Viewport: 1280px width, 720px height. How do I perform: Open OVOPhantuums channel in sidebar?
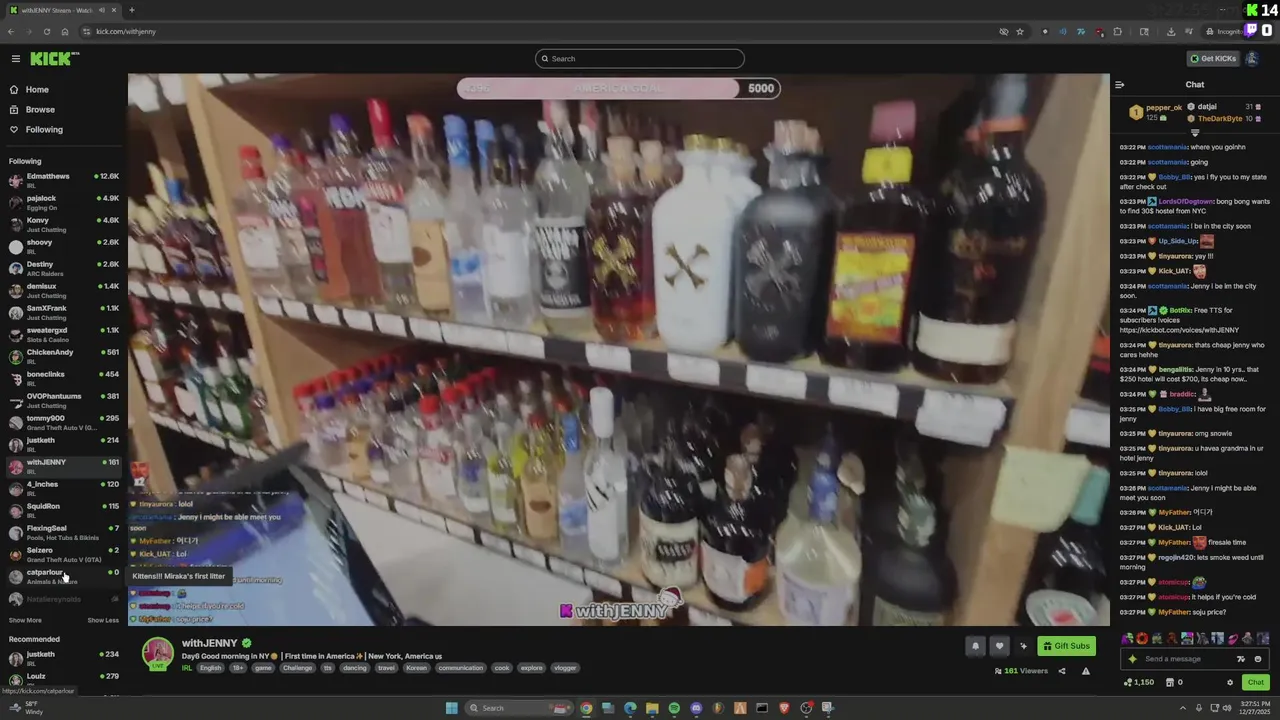[64, 401]
